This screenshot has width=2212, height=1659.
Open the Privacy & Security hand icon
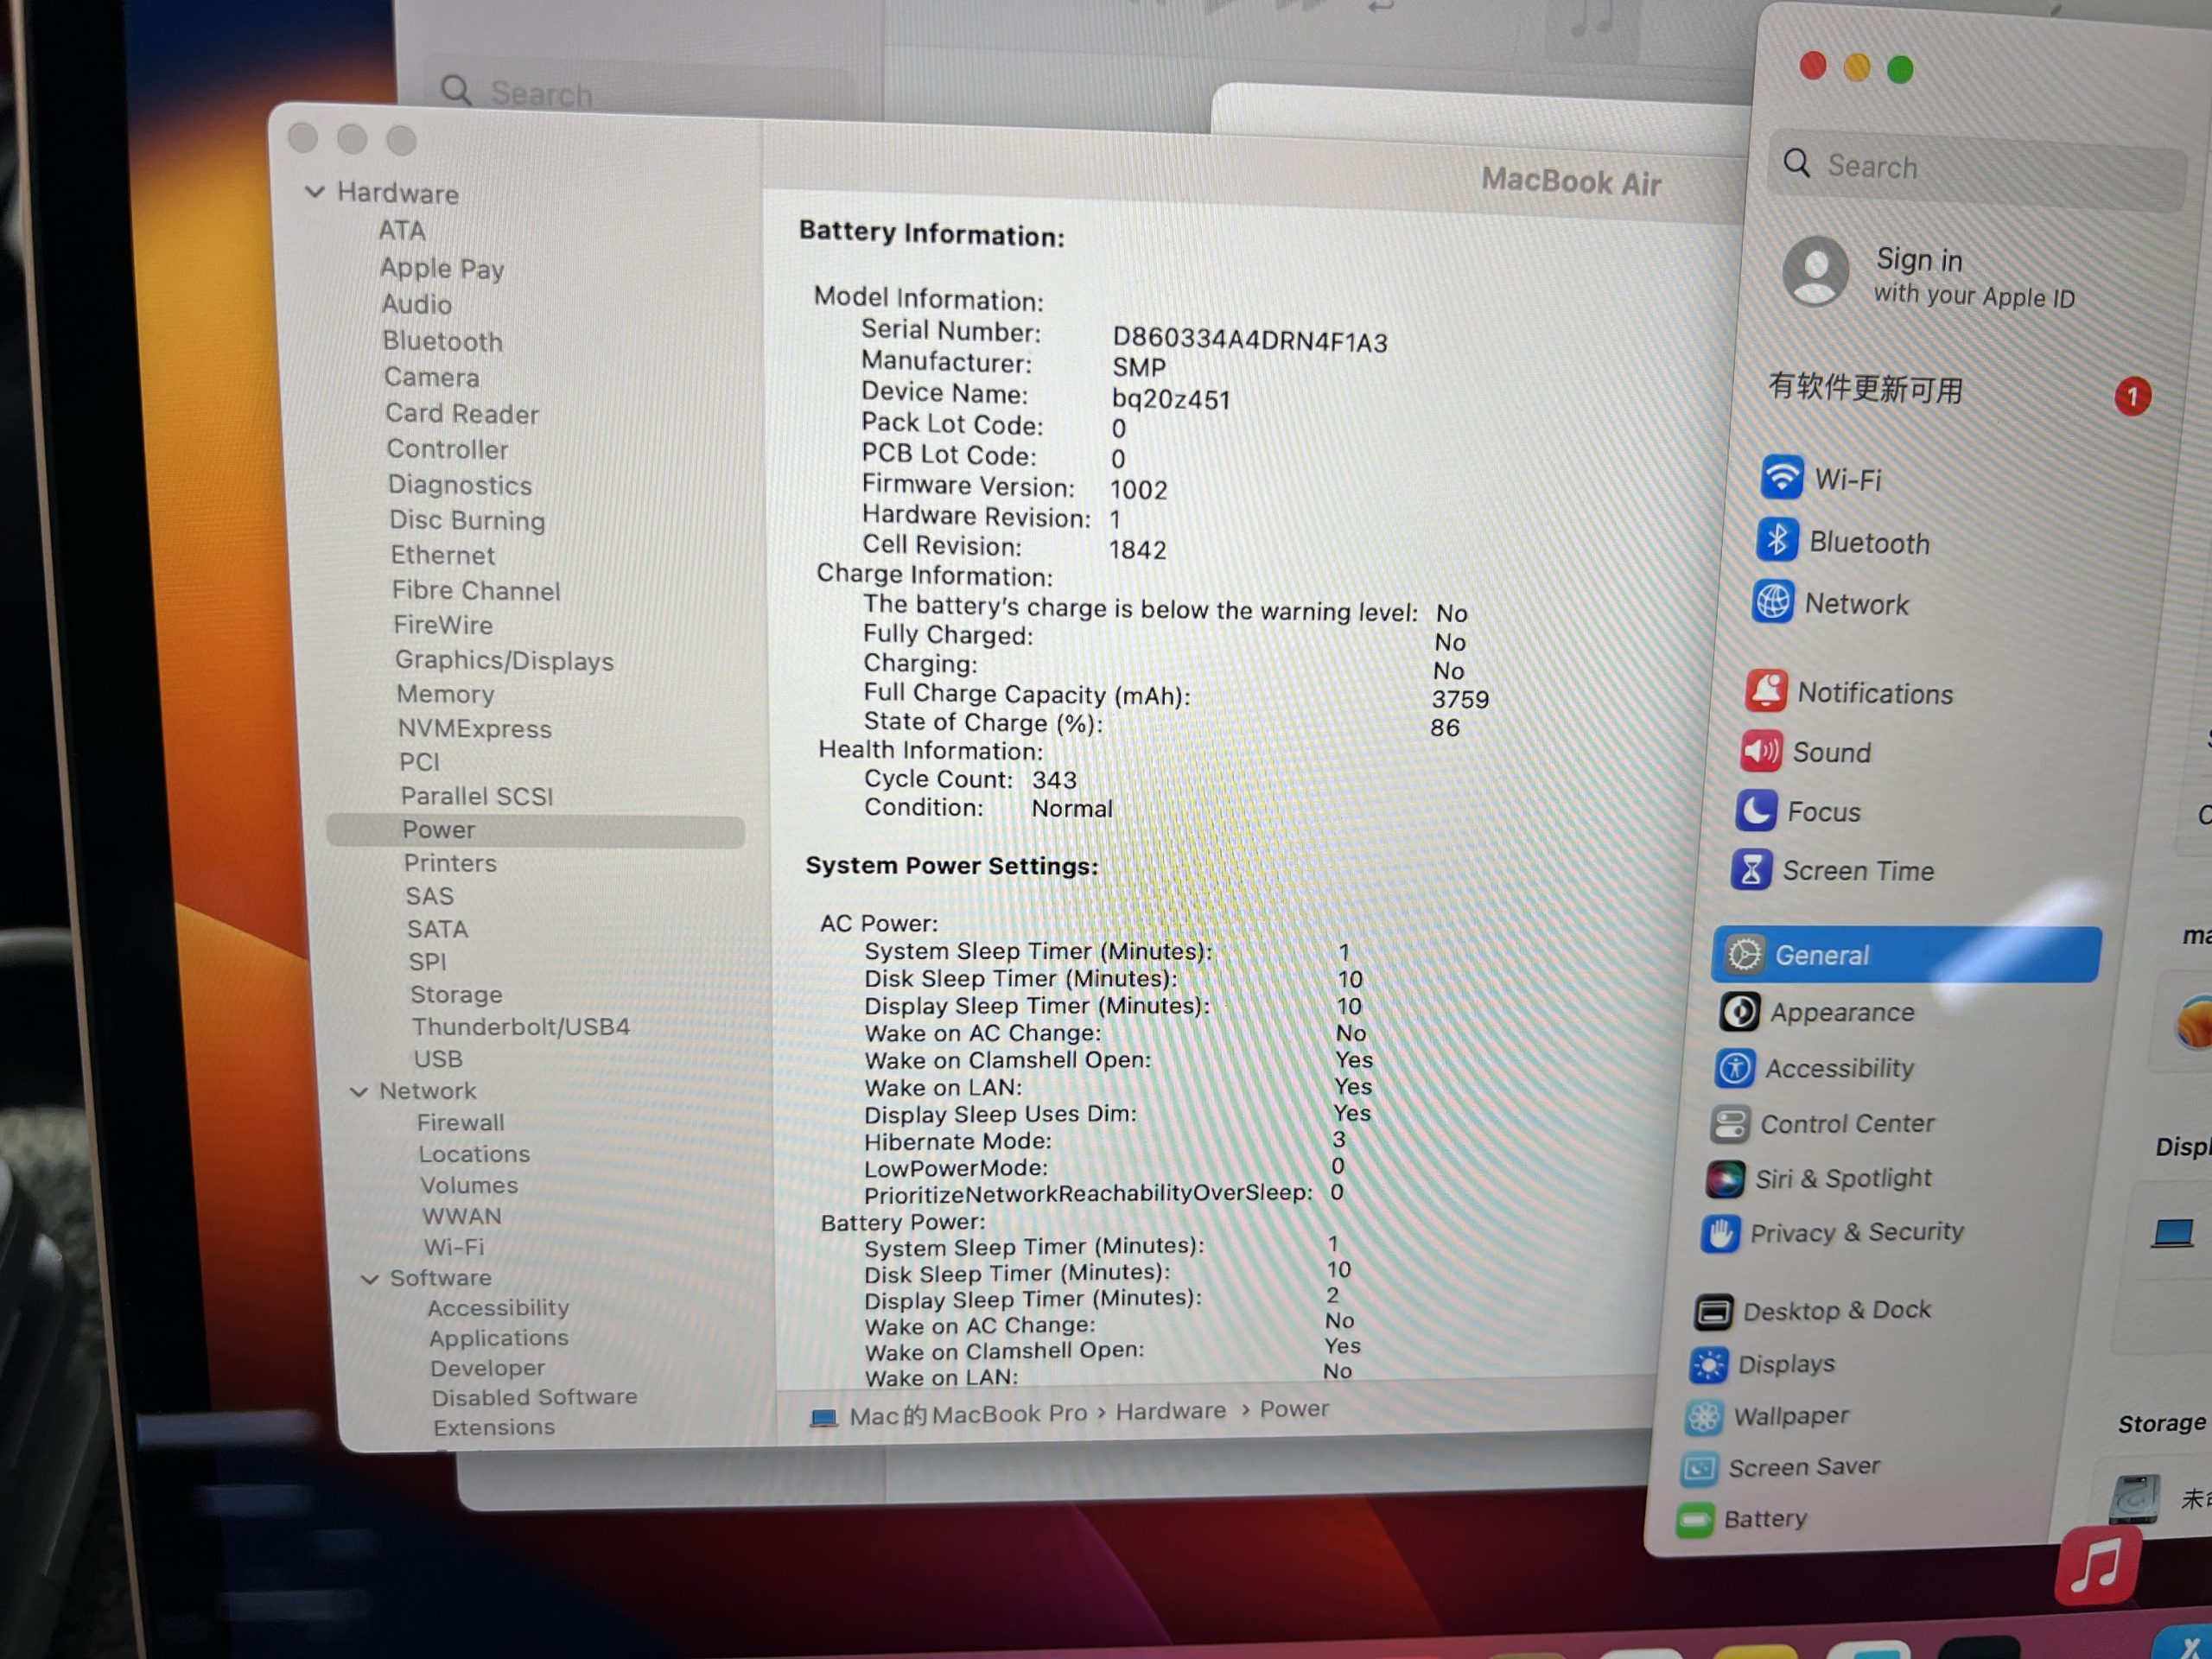coord(1721,1234)
